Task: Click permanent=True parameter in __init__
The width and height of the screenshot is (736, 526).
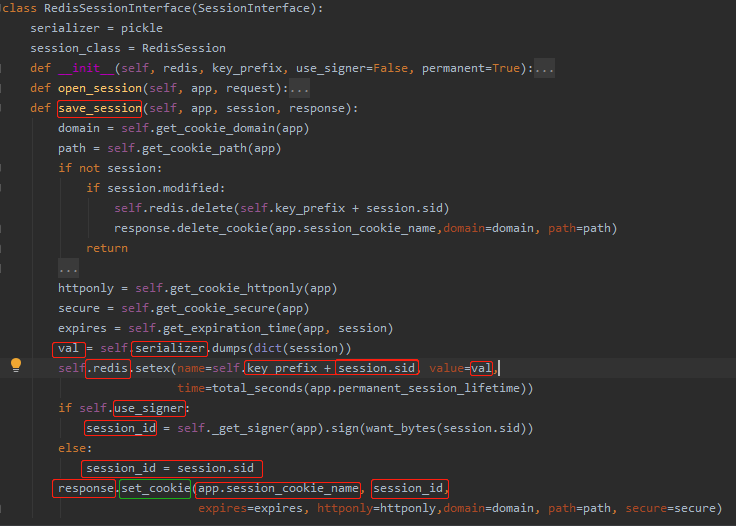Action: (471, 69)
